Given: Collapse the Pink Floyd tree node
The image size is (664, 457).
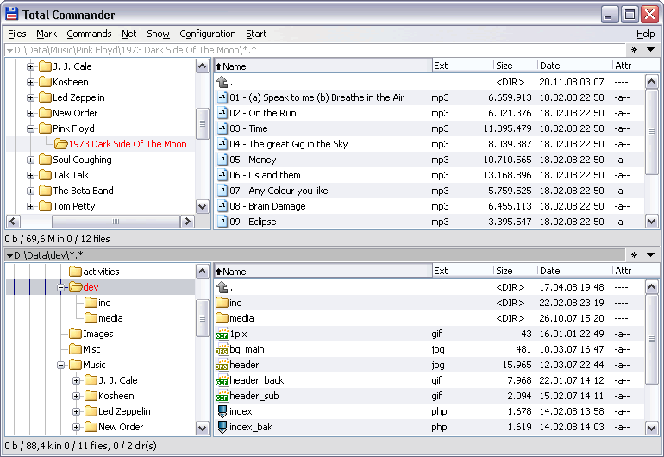Looking at the screenshot, I should (30, 128).
